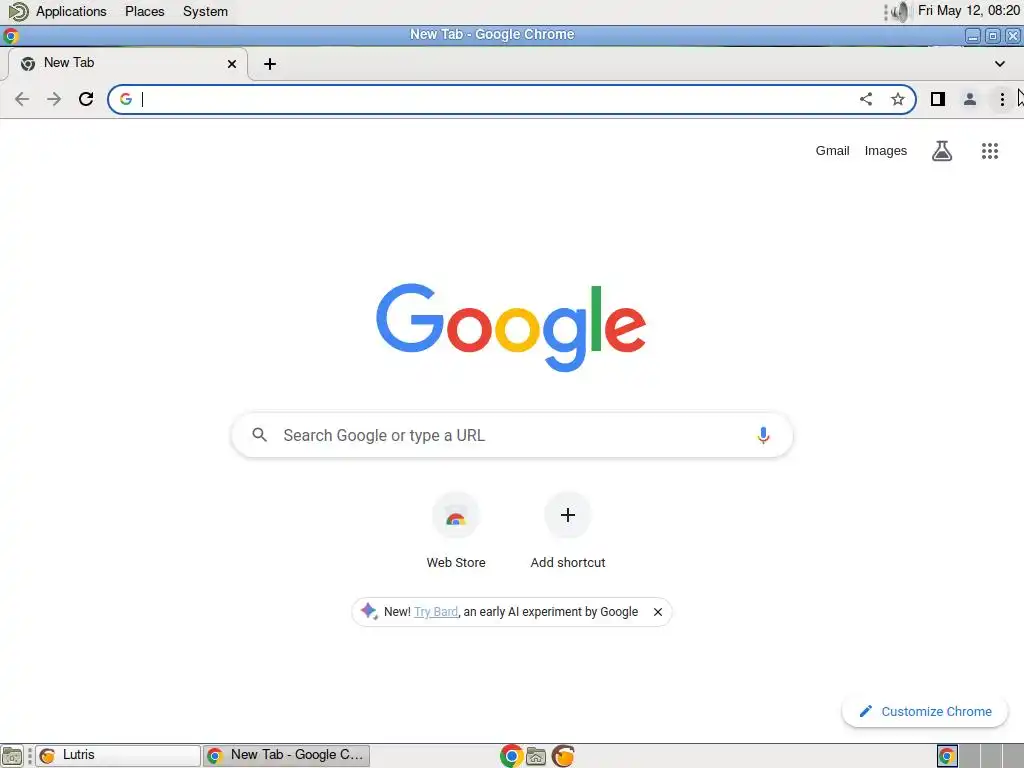The width and height of the screenshot is (1024, 768).
Task: Open Chrome's three-dot menu
Action: [x=1002, y=99]
